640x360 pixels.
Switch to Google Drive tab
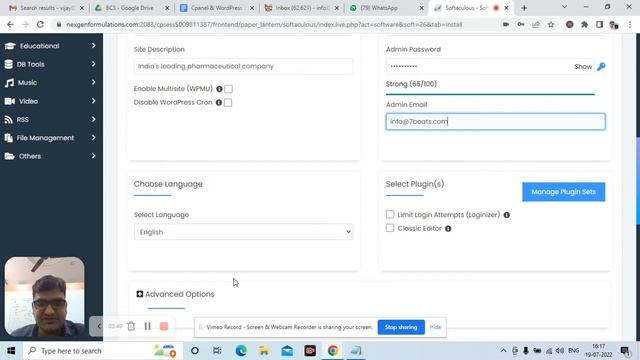coord(131,8)
